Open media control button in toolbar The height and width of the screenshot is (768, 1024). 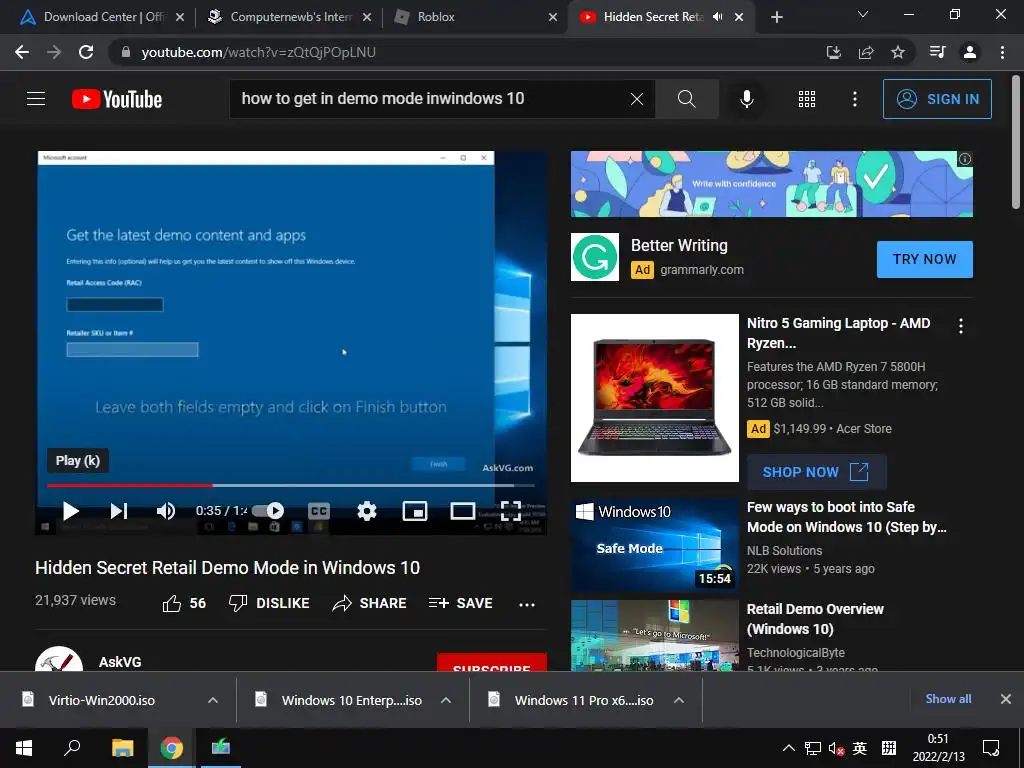937,52
